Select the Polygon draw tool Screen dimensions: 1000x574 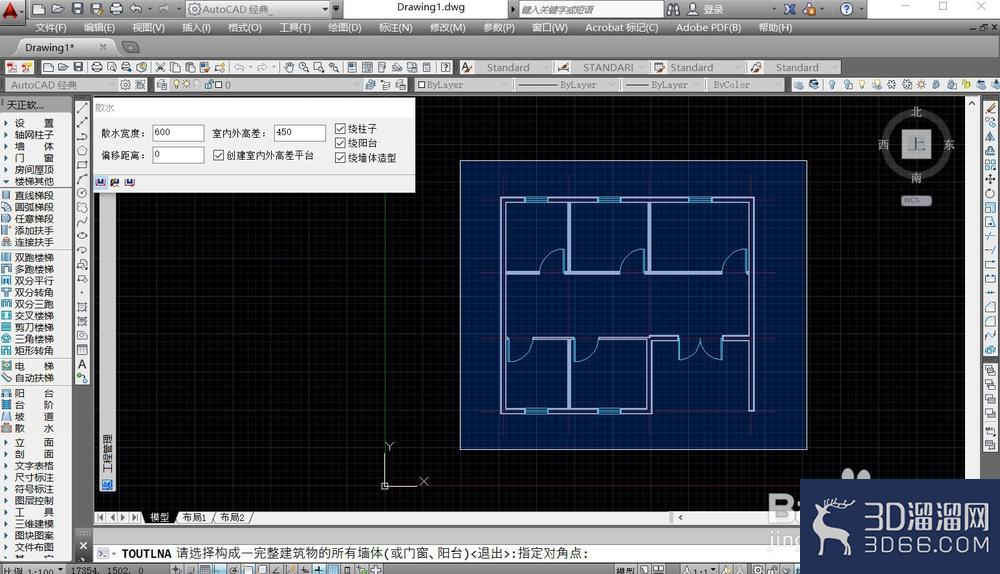click(x=82, y=151)
